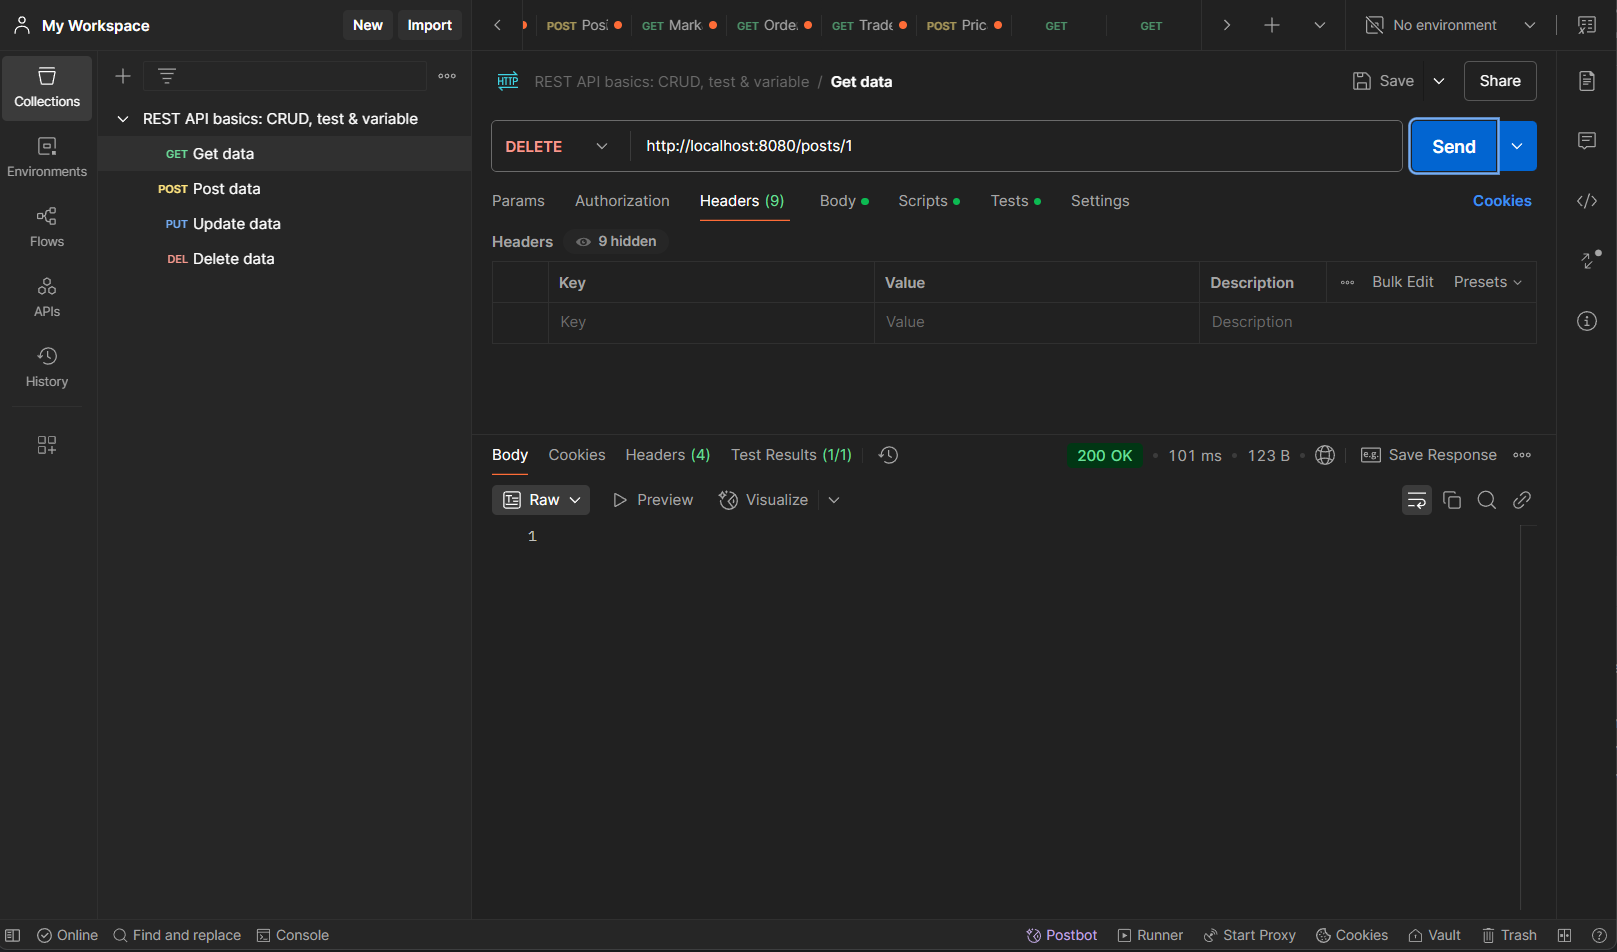Switch to the request Body tab
Viewport: 1617px width, 952px height.
click(x=844, y=201)
